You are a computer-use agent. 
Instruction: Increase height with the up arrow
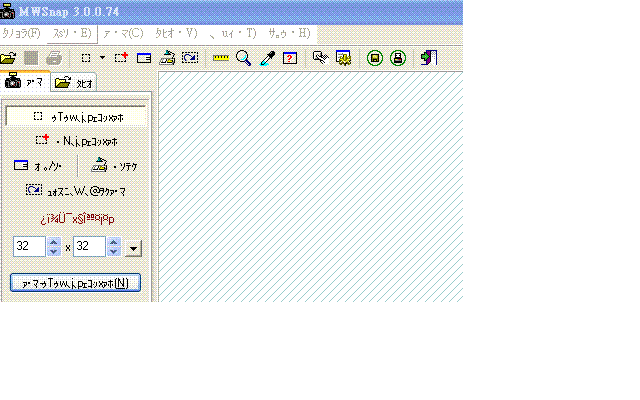[114, 242]
